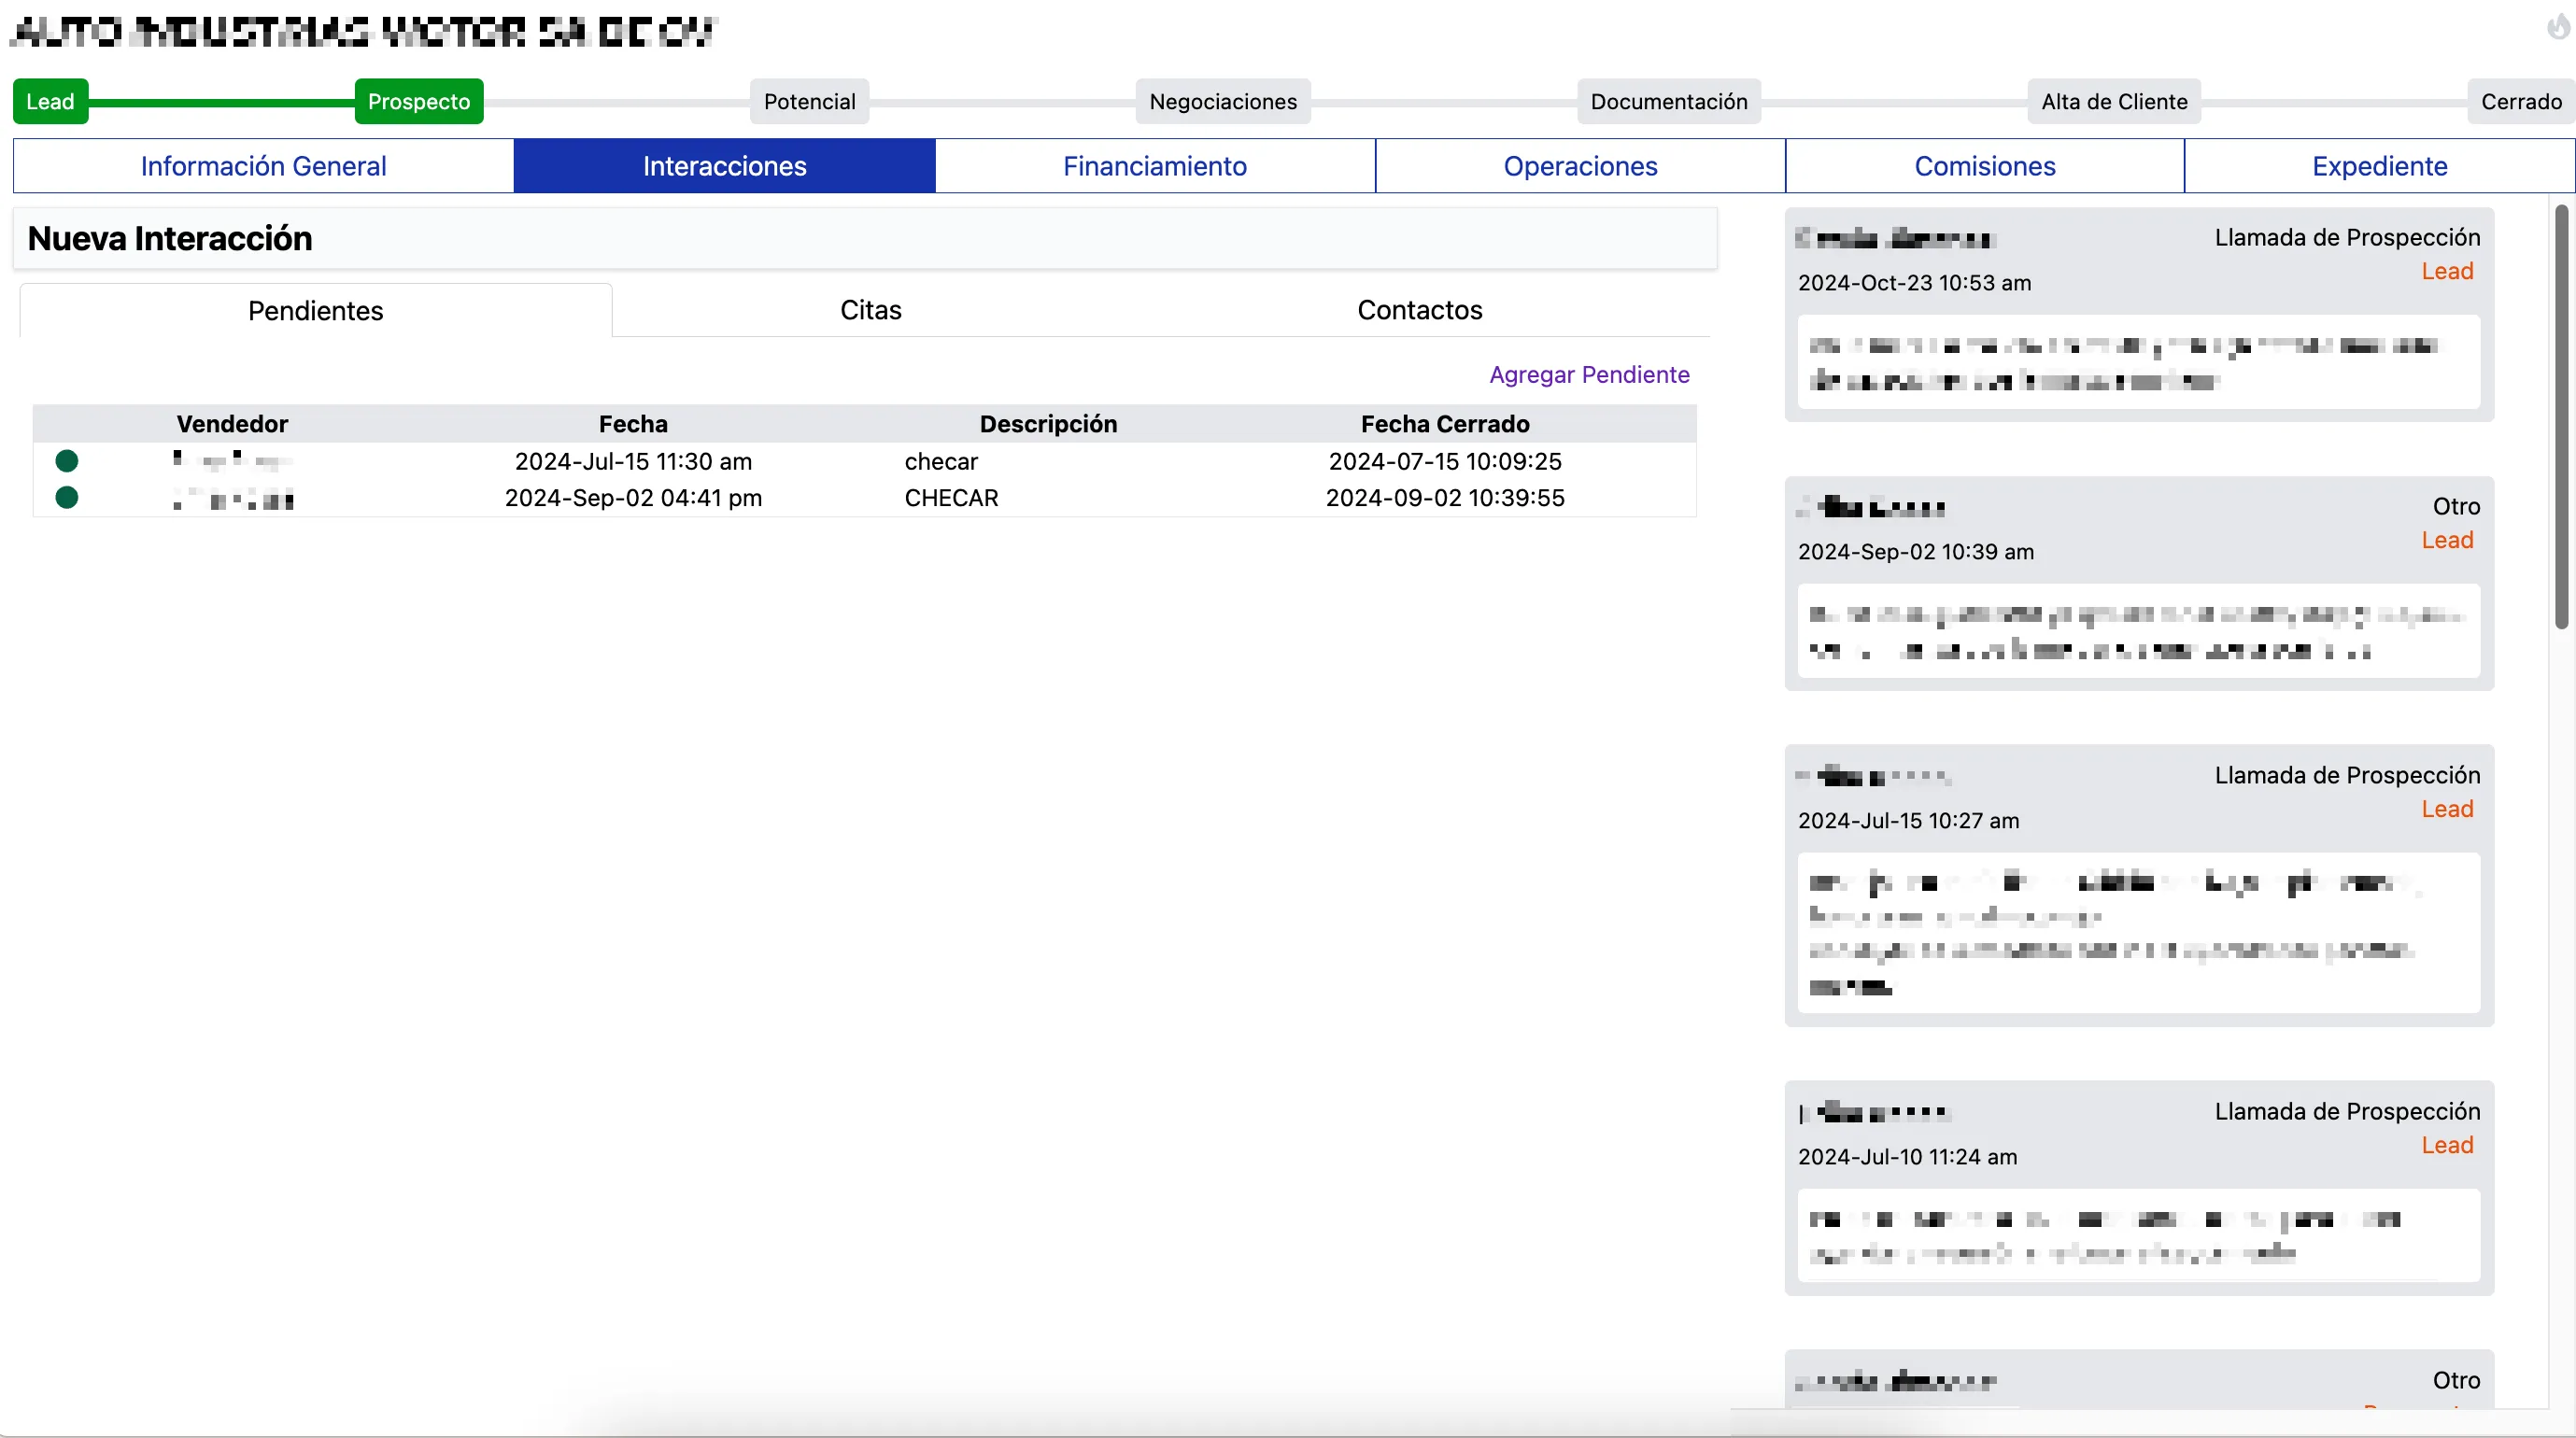The height and width of the screenshot is (1438, 2576).
Task: Click the closed date 2024-07-15 10:09:25
Action: pos(1445,461)
